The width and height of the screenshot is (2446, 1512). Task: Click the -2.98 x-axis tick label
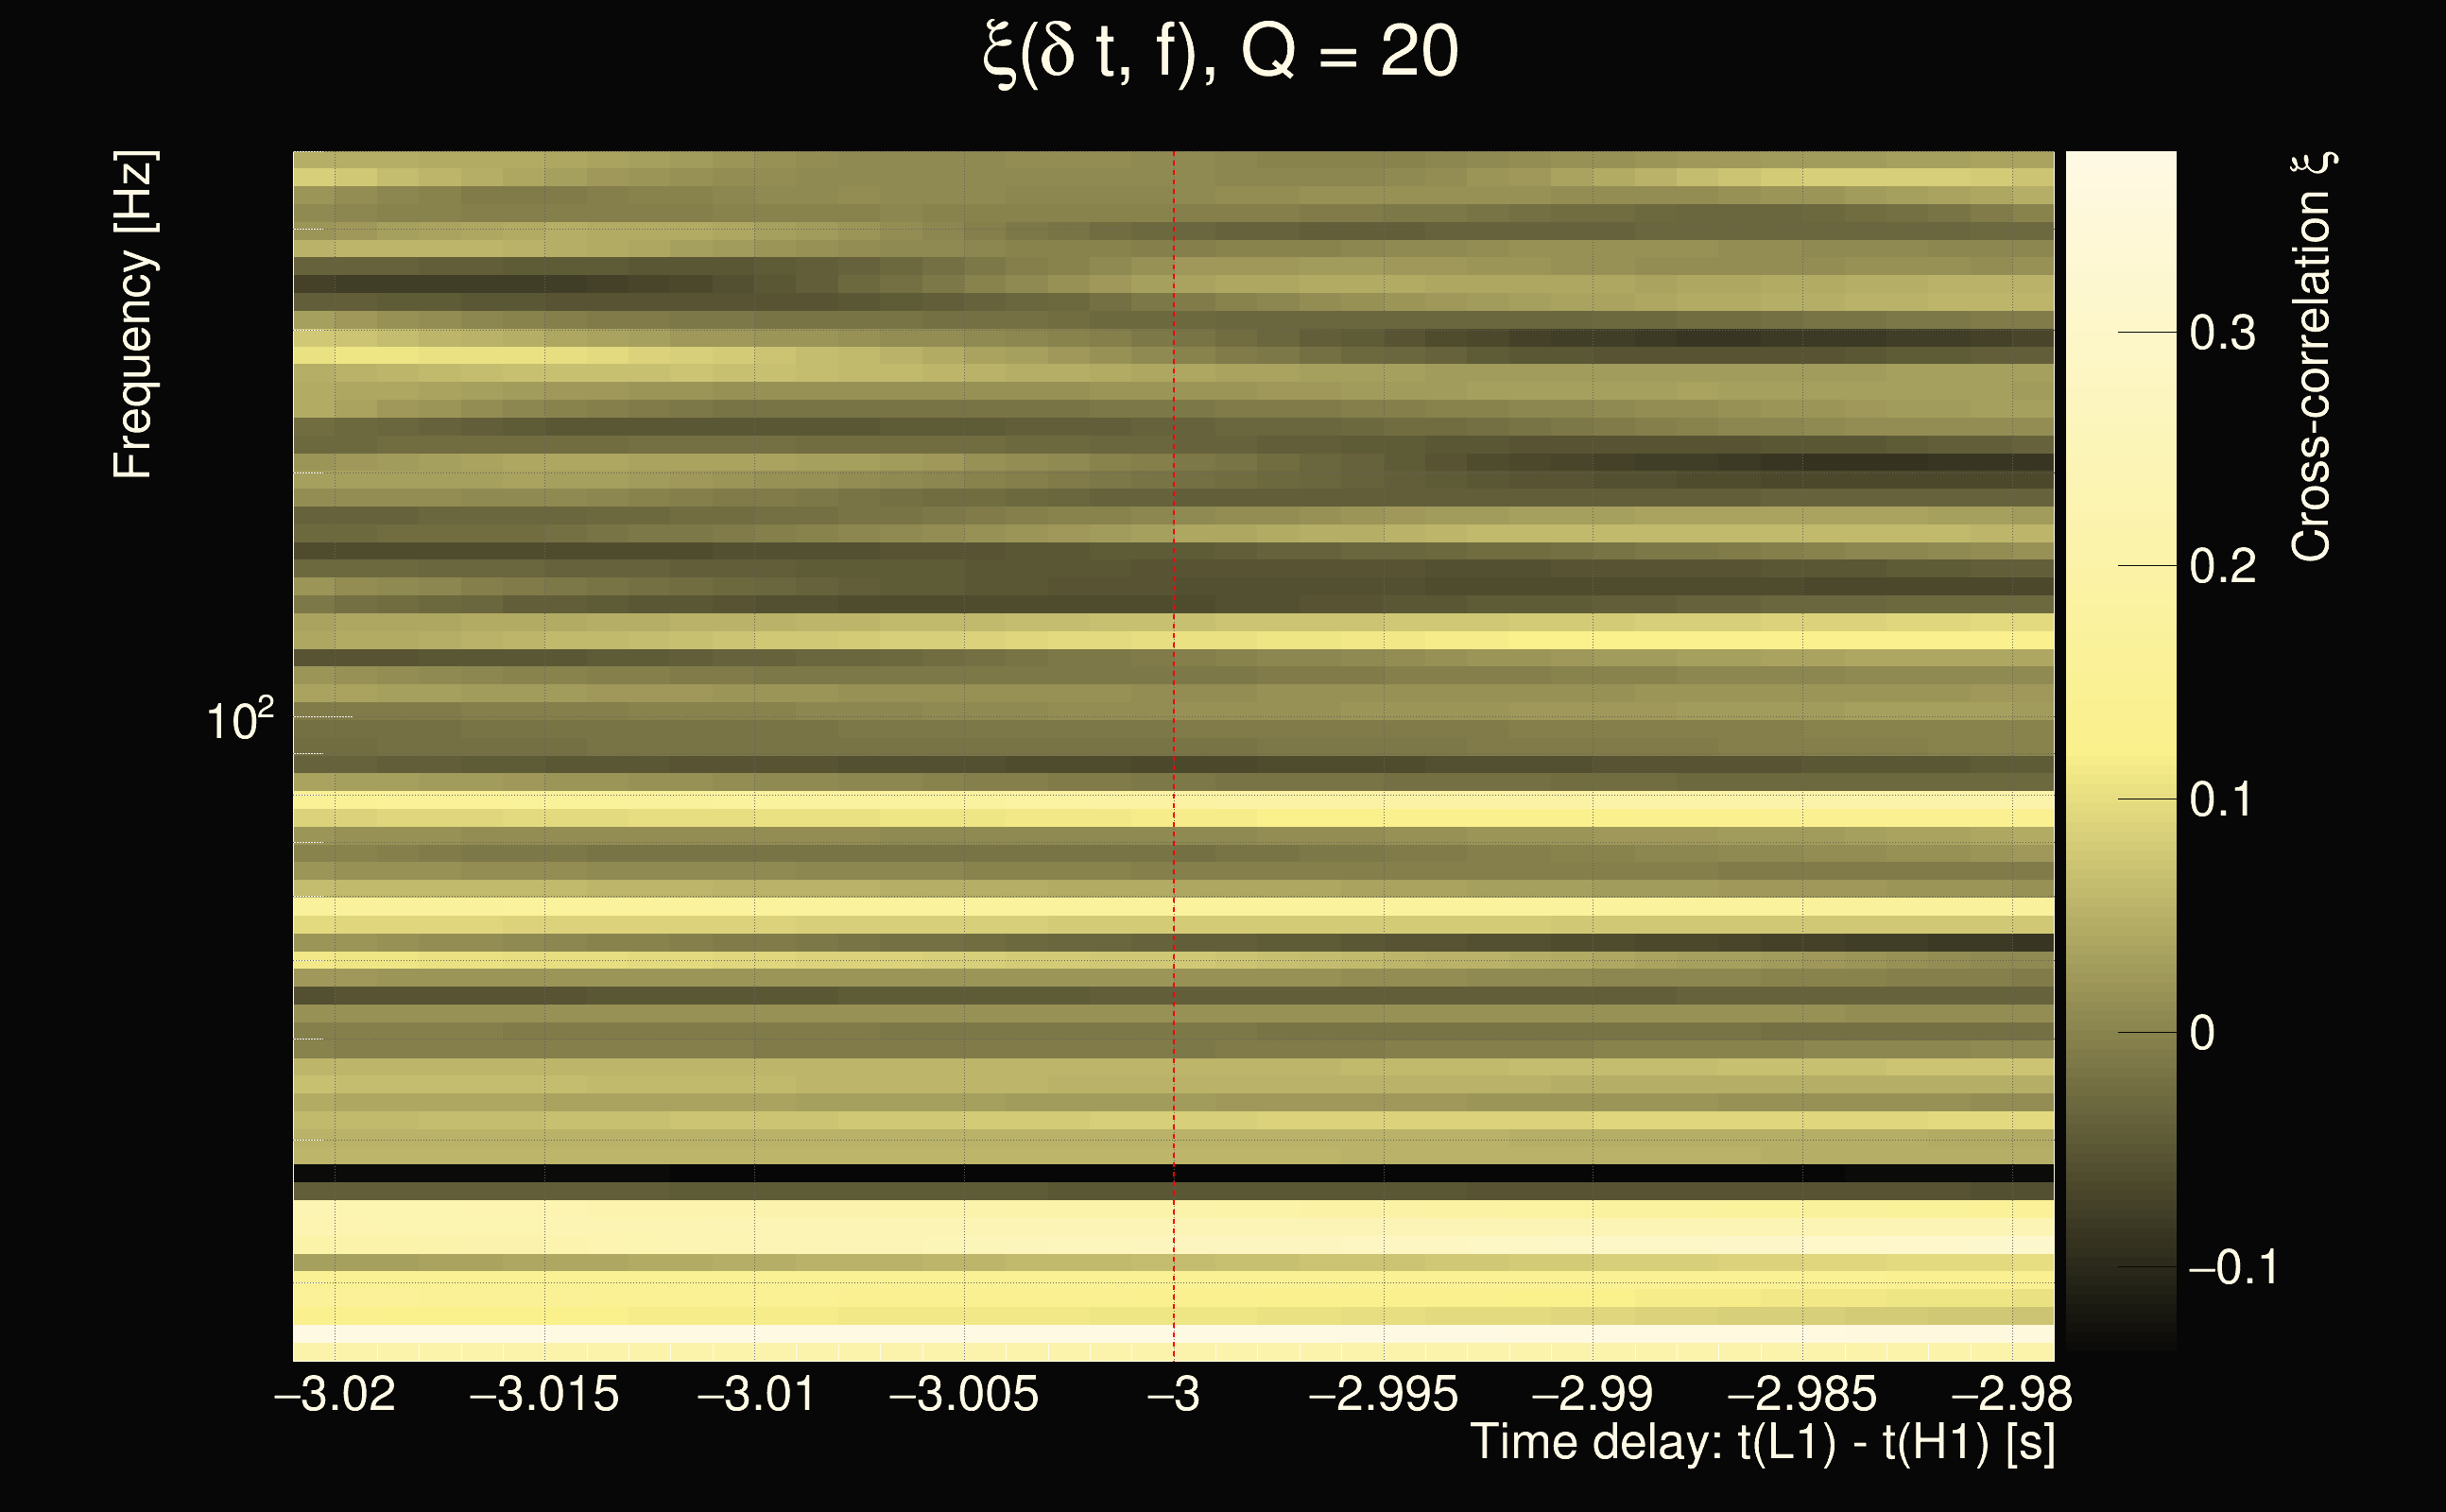[2012, 1394]
